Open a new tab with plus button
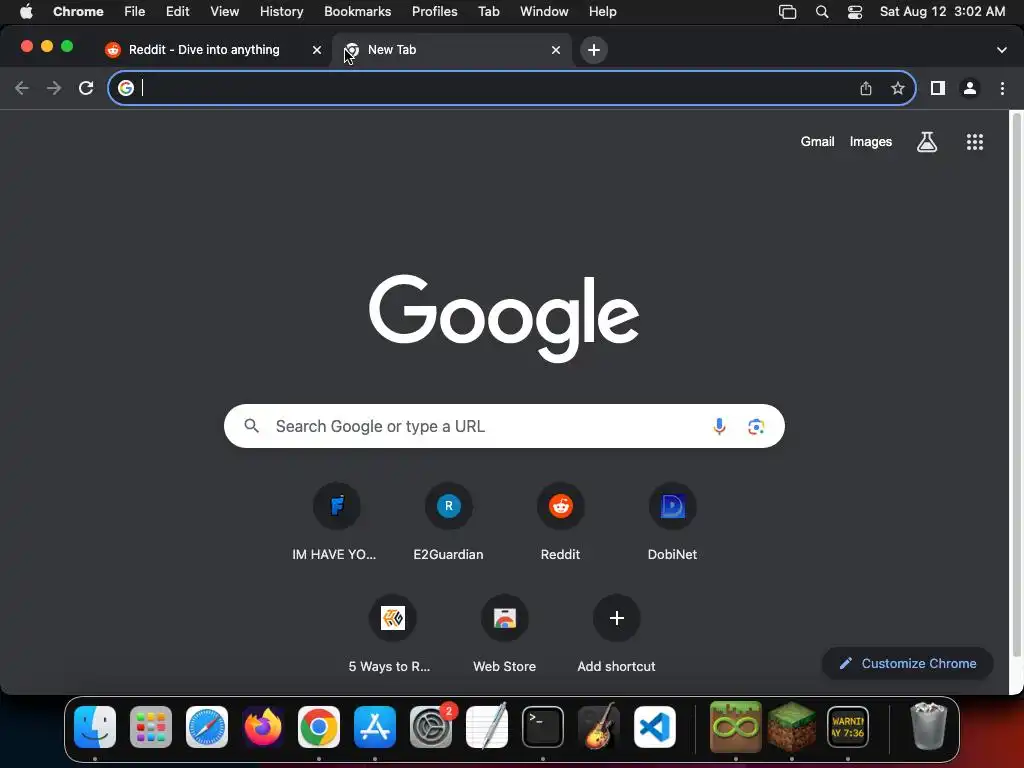 pyautogui.click(x=594, y=50)
